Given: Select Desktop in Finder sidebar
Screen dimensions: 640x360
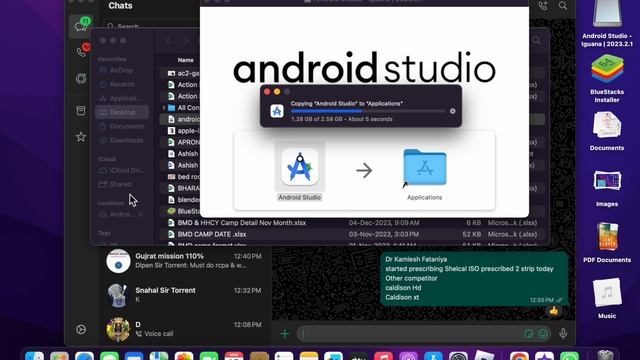Looking at the screenshot, I should 121,112.
